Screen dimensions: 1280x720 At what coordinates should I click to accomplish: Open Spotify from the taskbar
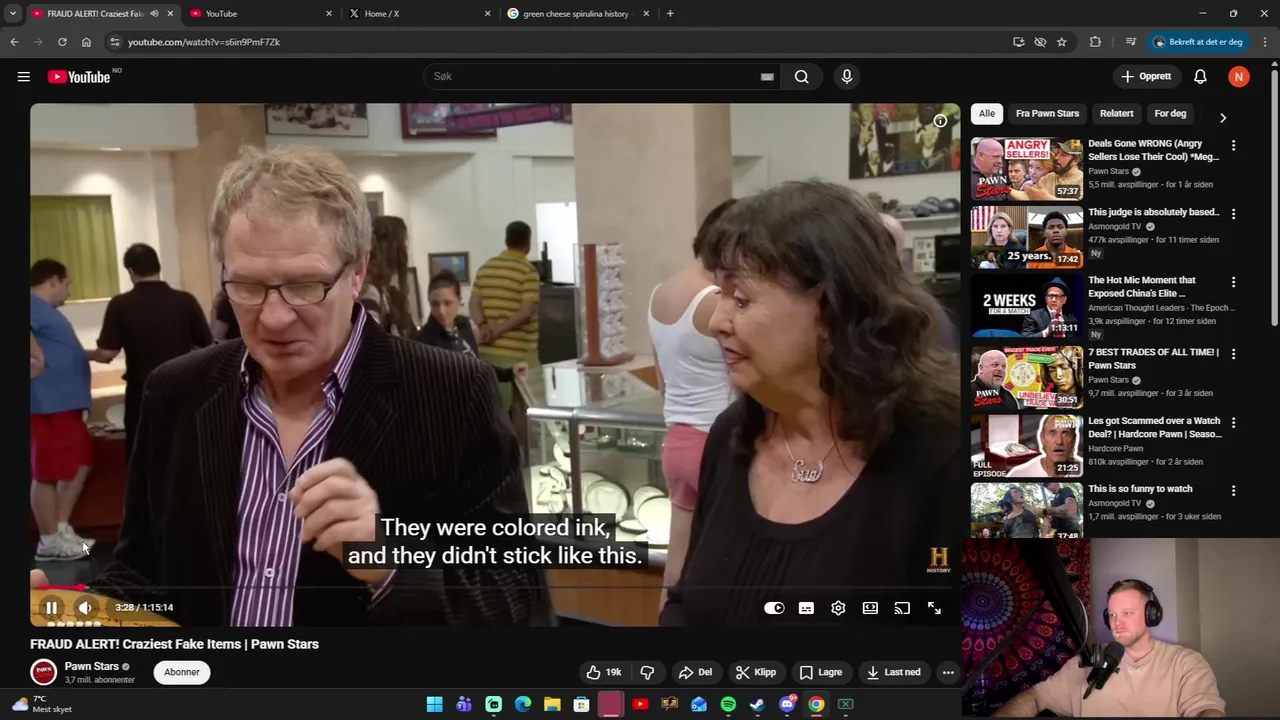[x=728, y=704]
